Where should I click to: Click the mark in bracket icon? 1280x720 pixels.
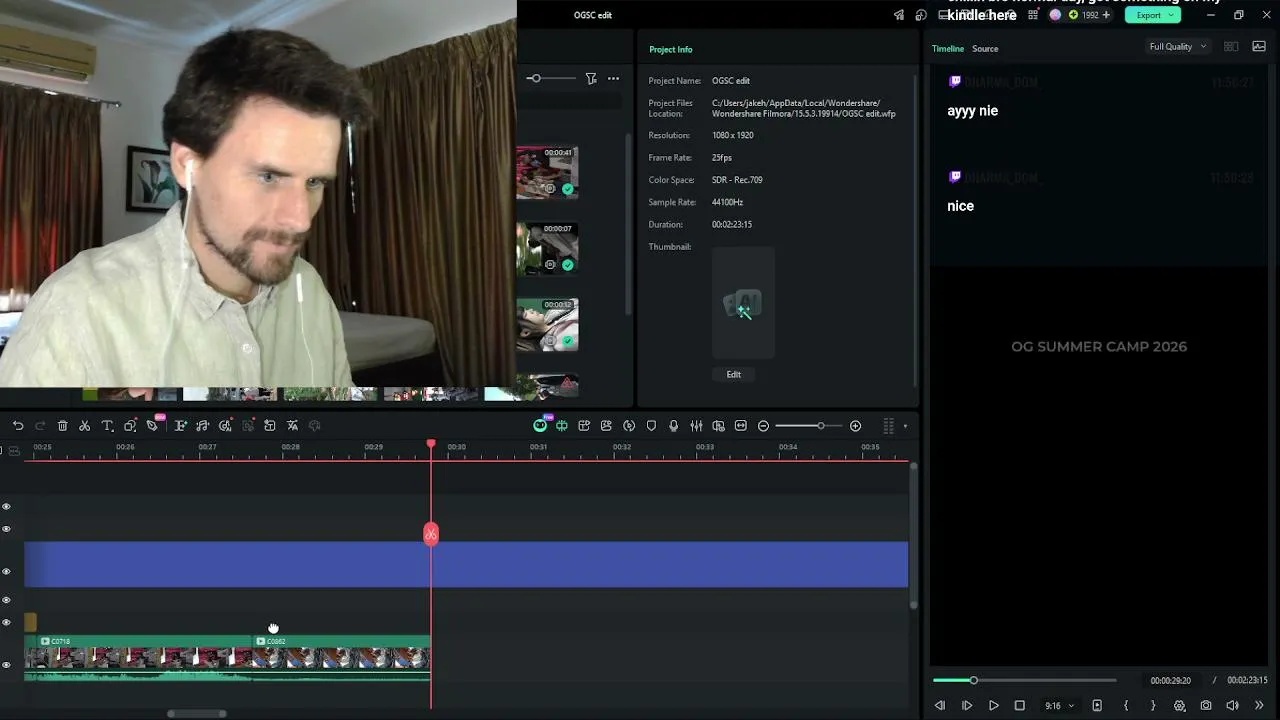pyautogui.click(x=1126, y=706)
